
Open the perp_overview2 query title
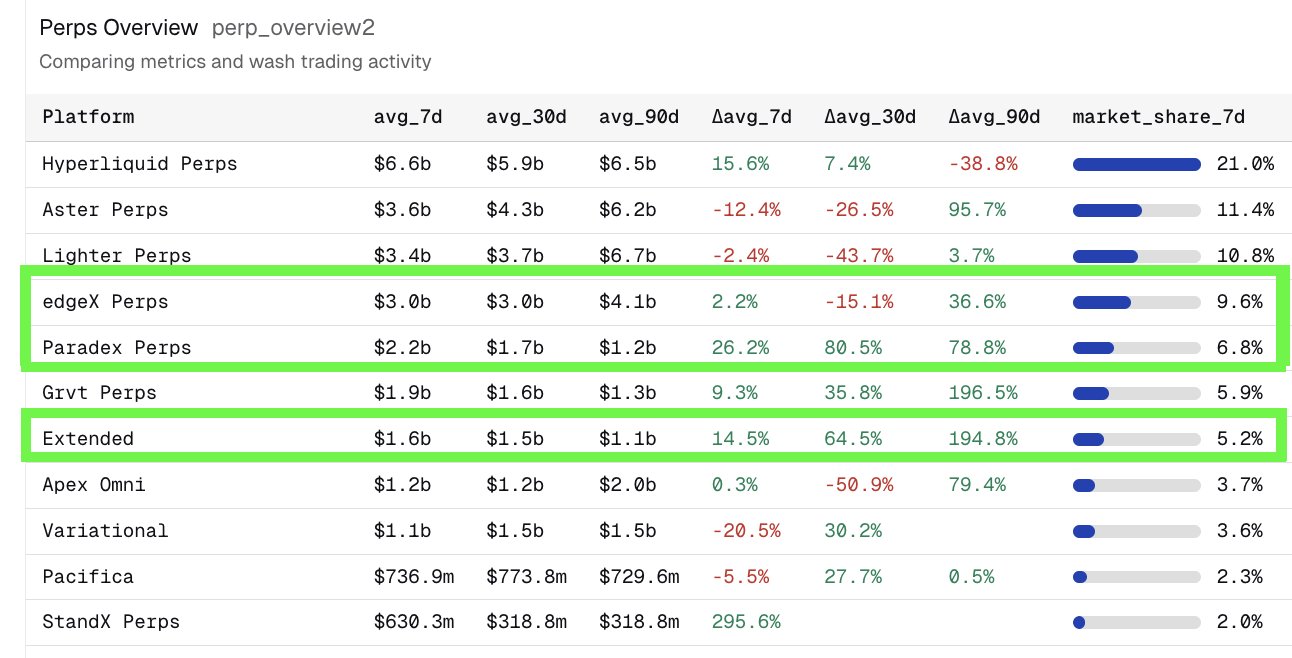pos(293,27)
